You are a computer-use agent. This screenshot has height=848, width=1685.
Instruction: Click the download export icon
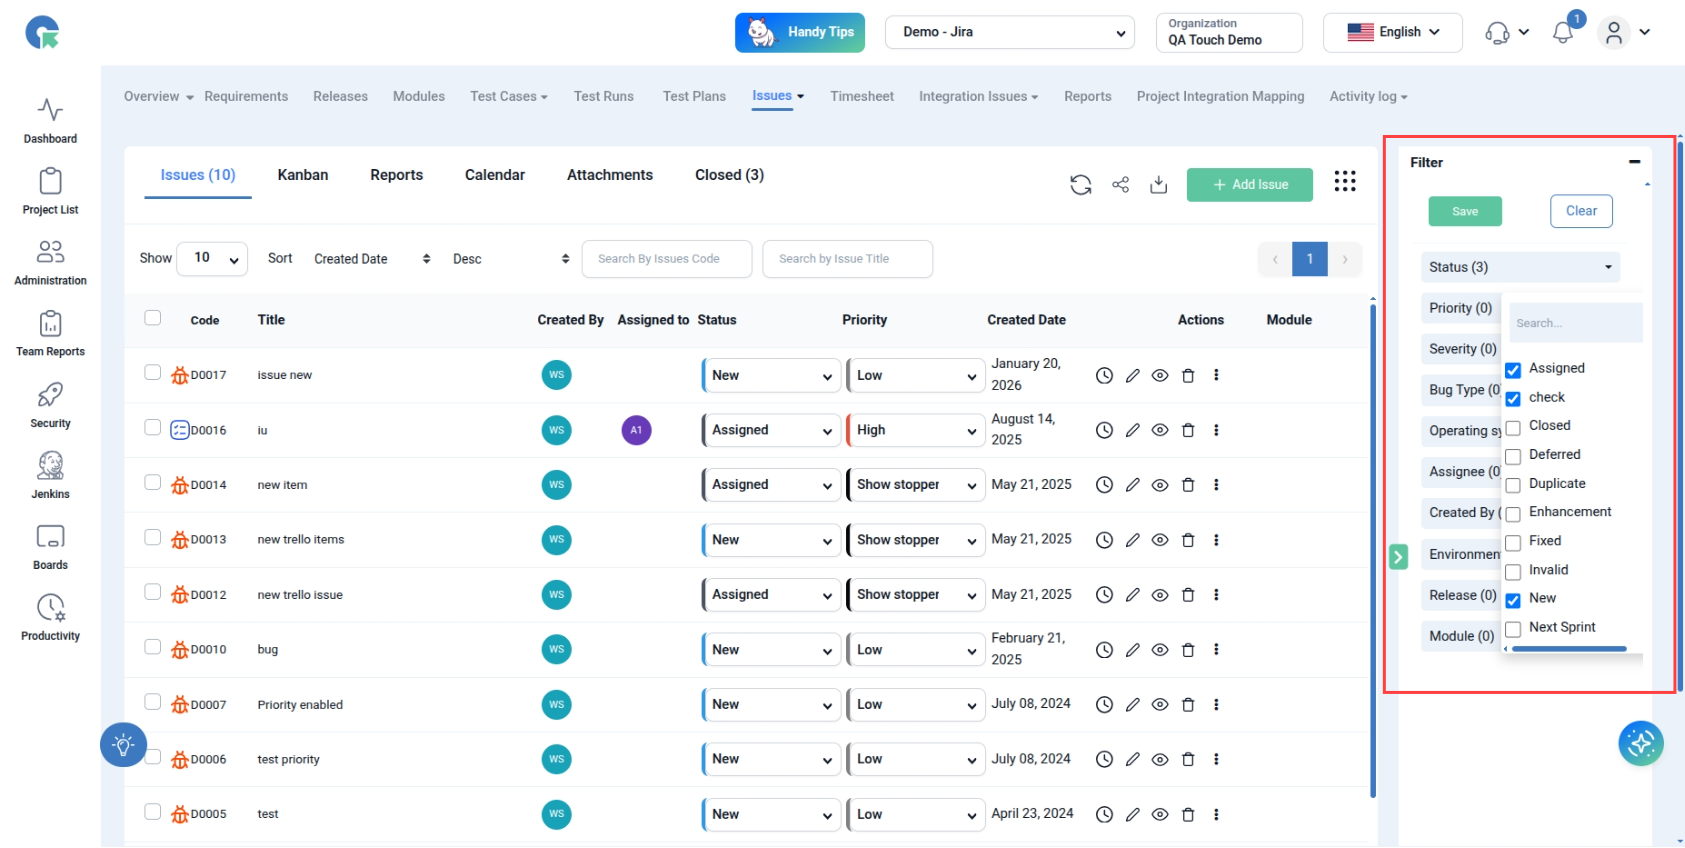click(1158, 185)
